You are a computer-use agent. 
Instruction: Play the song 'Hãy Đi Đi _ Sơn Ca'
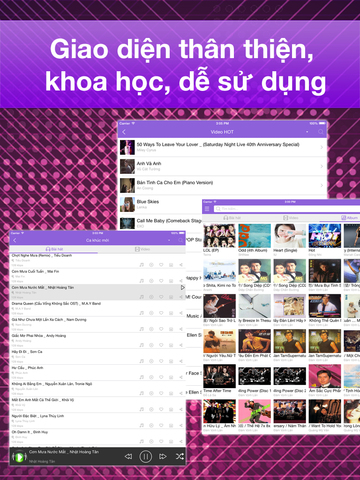[x=27, y=352]
